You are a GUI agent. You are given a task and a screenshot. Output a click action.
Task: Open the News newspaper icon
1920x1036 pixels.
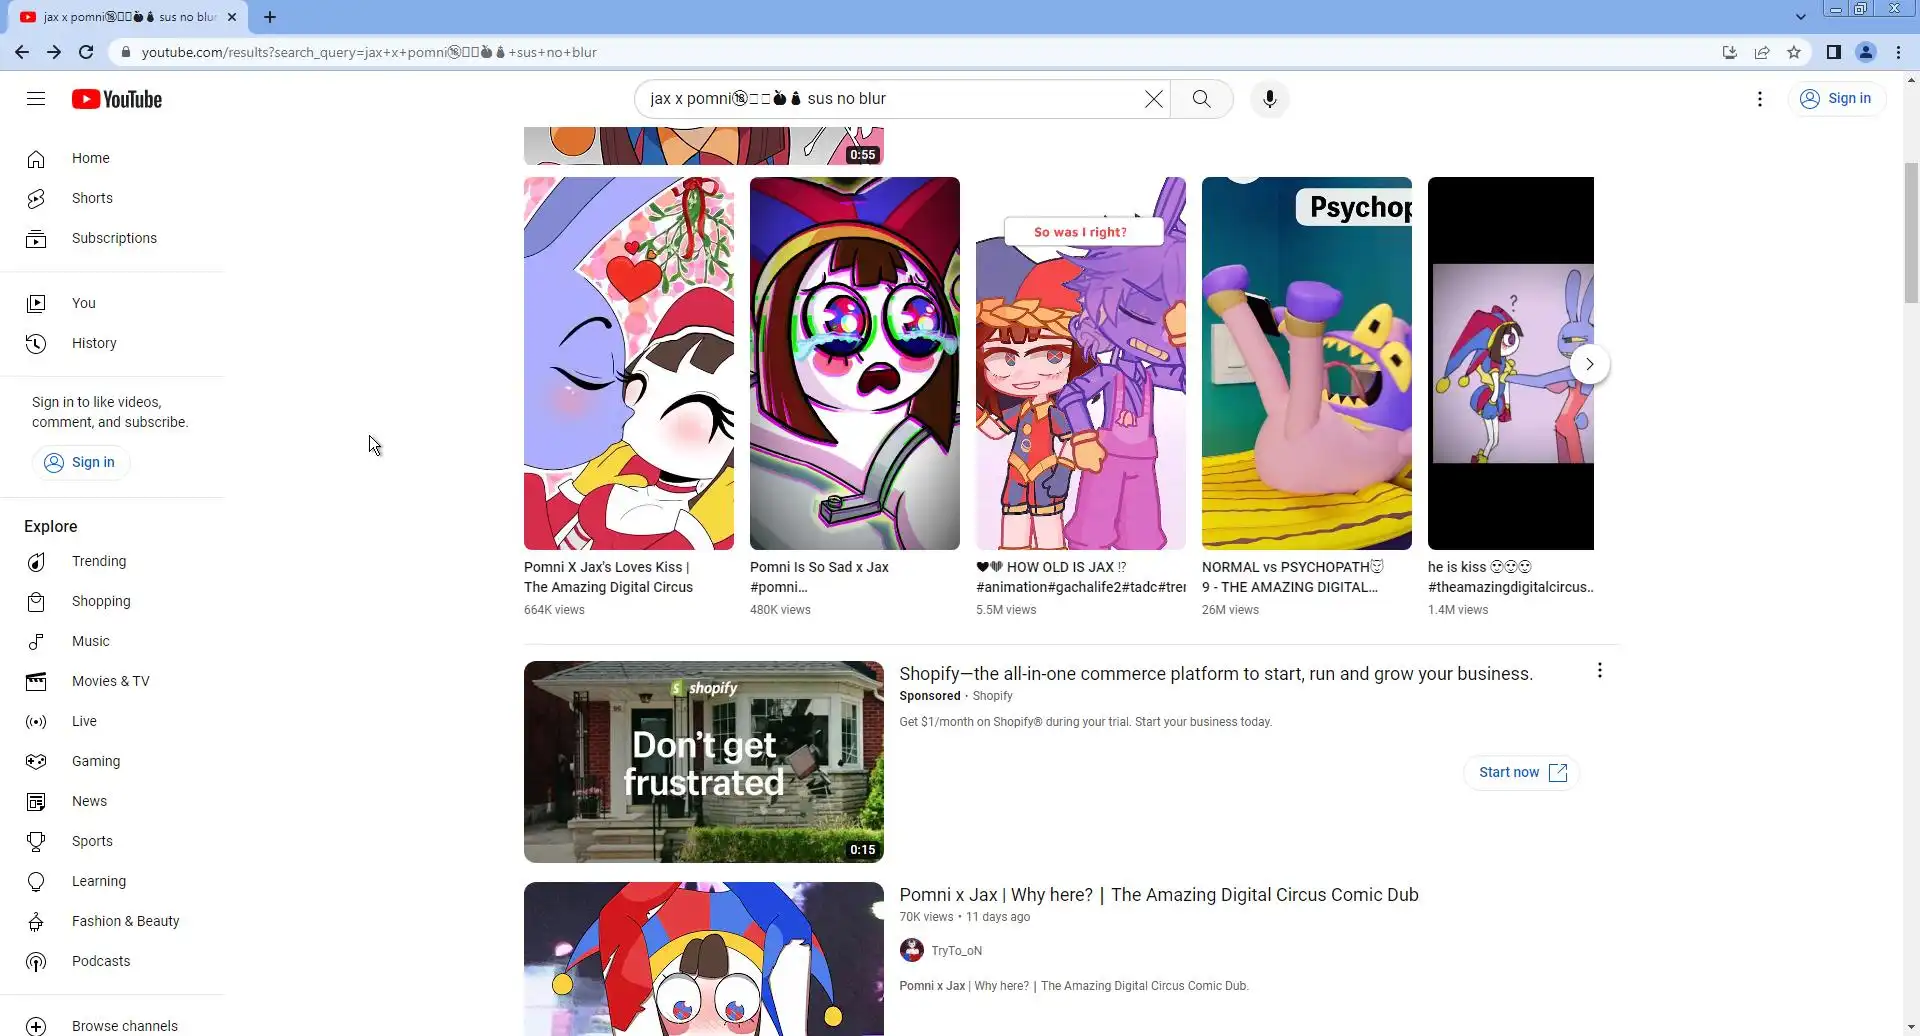coord(36,802)
